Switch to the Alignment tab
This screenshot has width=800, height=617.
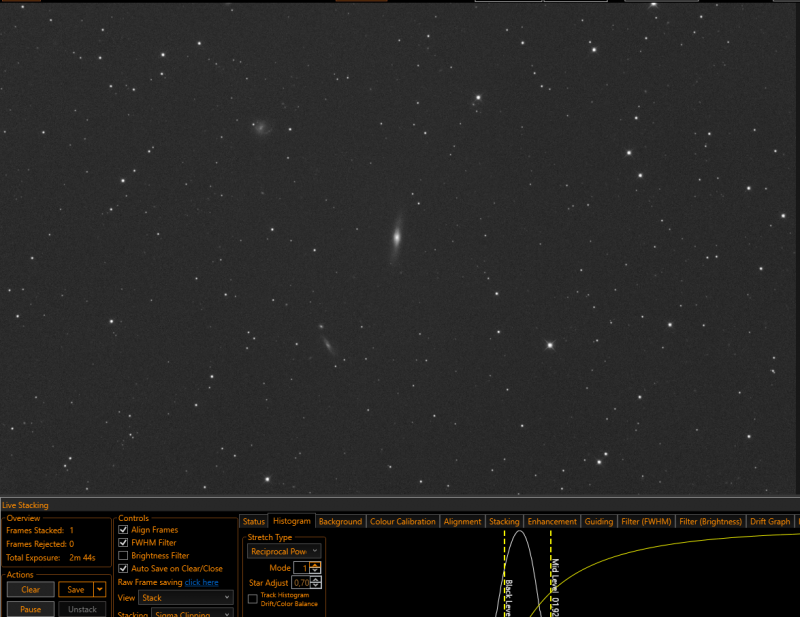tap(462, 522)
